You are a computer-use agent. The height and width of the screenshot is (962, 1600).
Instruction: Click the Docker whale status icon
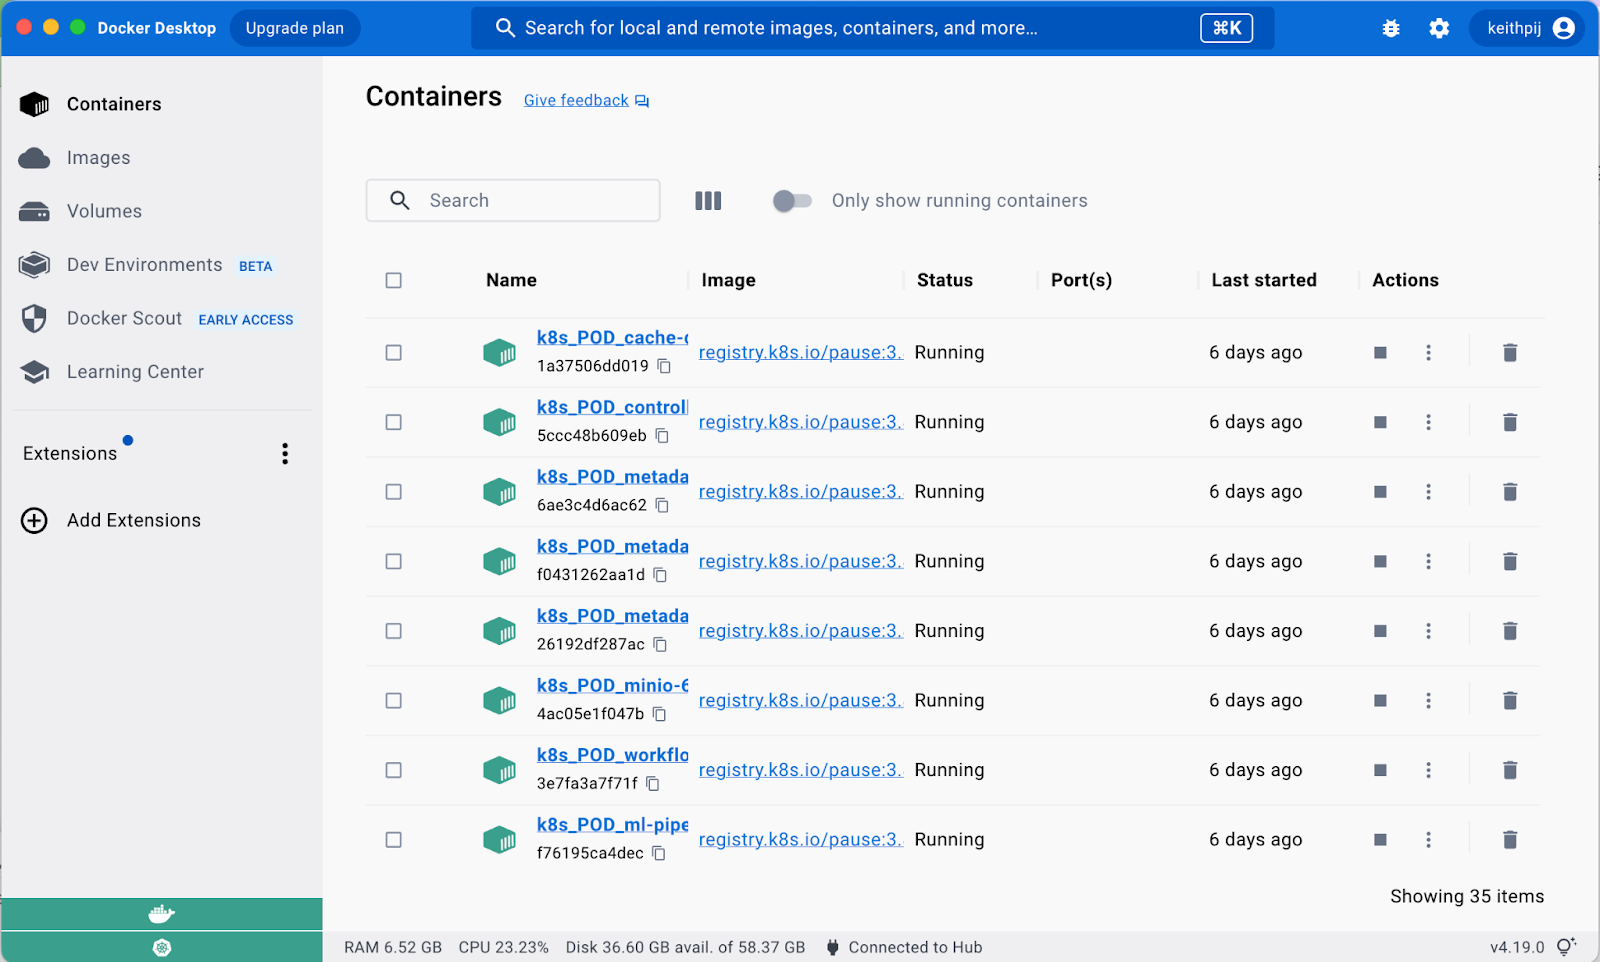162,914
